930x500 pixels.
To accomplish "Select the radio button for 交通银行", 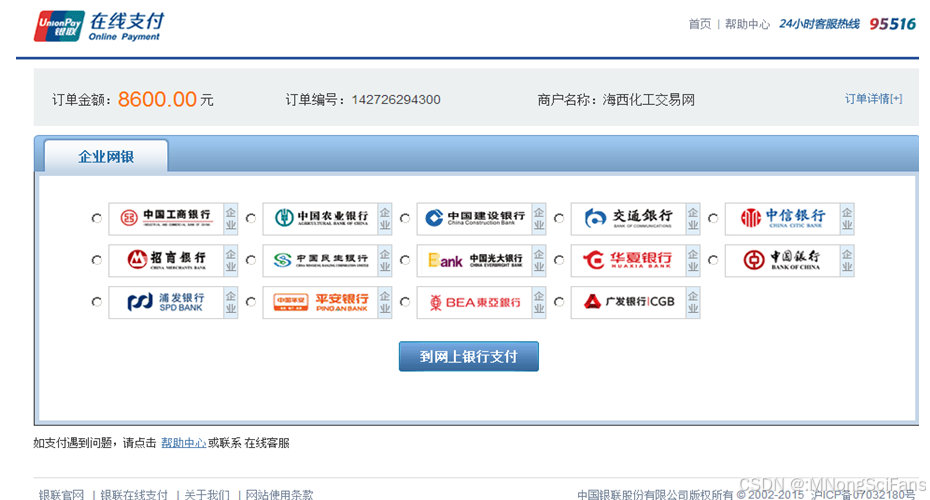I will (x=559, y=218).
